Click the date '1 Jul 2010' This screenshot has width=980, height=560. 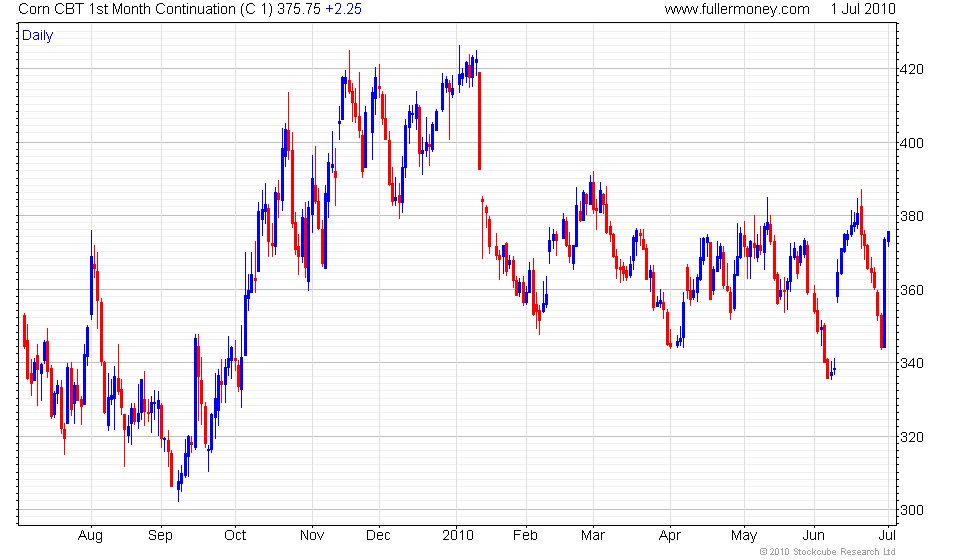[x=863, y=9]
